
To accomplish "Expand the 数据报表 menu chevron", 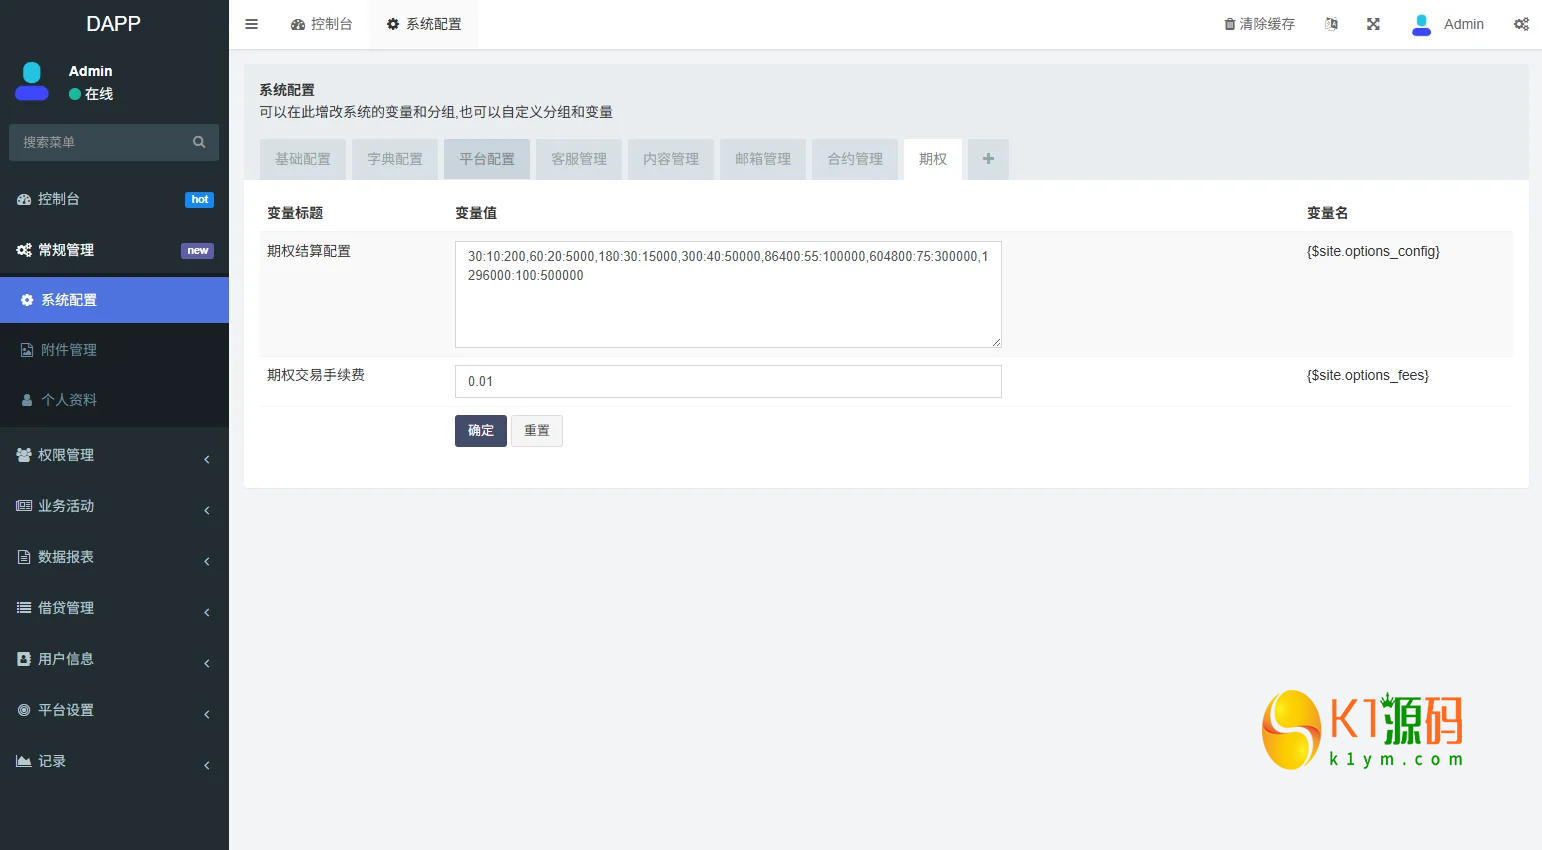I will coord(207,562).
